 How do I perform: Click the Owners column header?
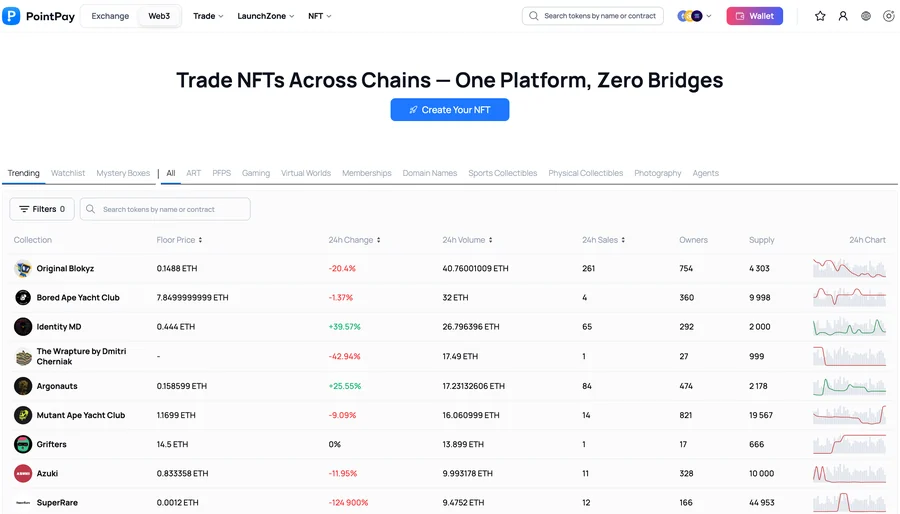(693, 240)
